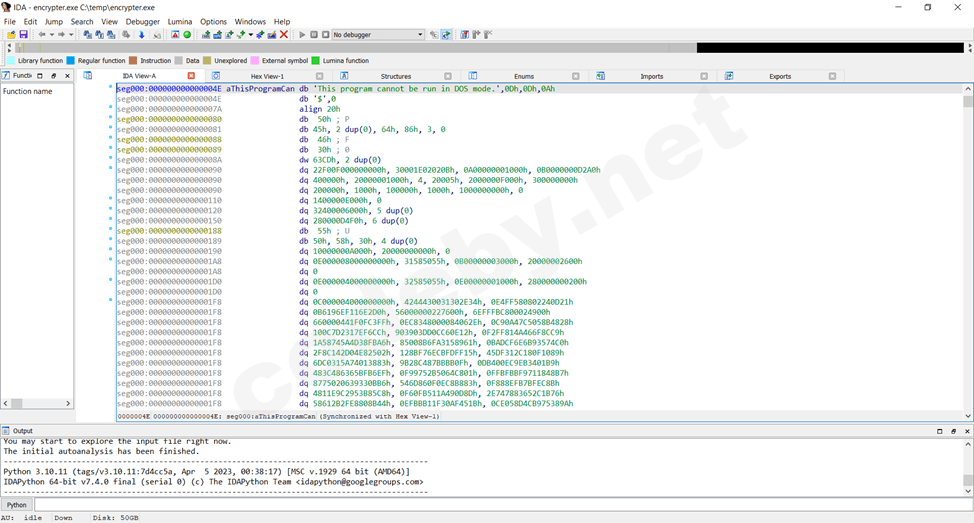Select the 'align 20h' disassembly line
The height and width of the screenshot is (523, 974).
click(319, 109)
